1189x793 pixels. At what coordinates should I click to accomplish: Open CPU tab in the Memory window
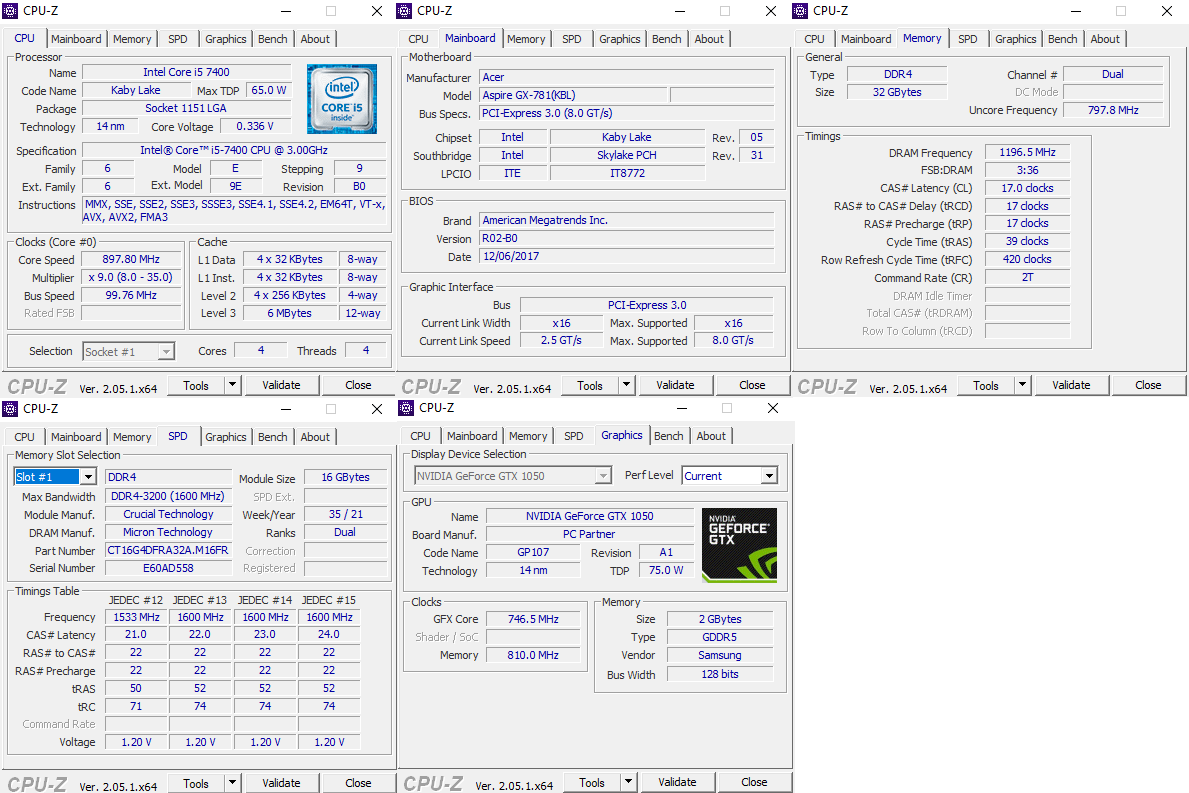[814, 39]
